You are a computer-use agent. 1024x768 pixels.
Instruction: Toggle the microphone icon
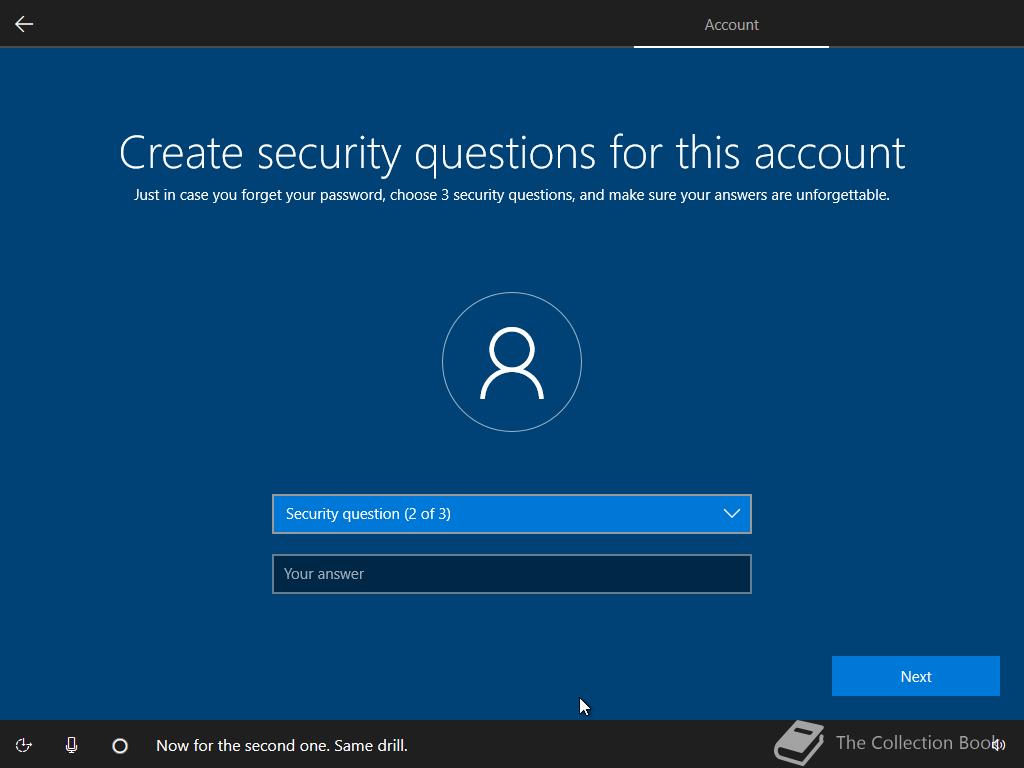(x=72, y=745)
